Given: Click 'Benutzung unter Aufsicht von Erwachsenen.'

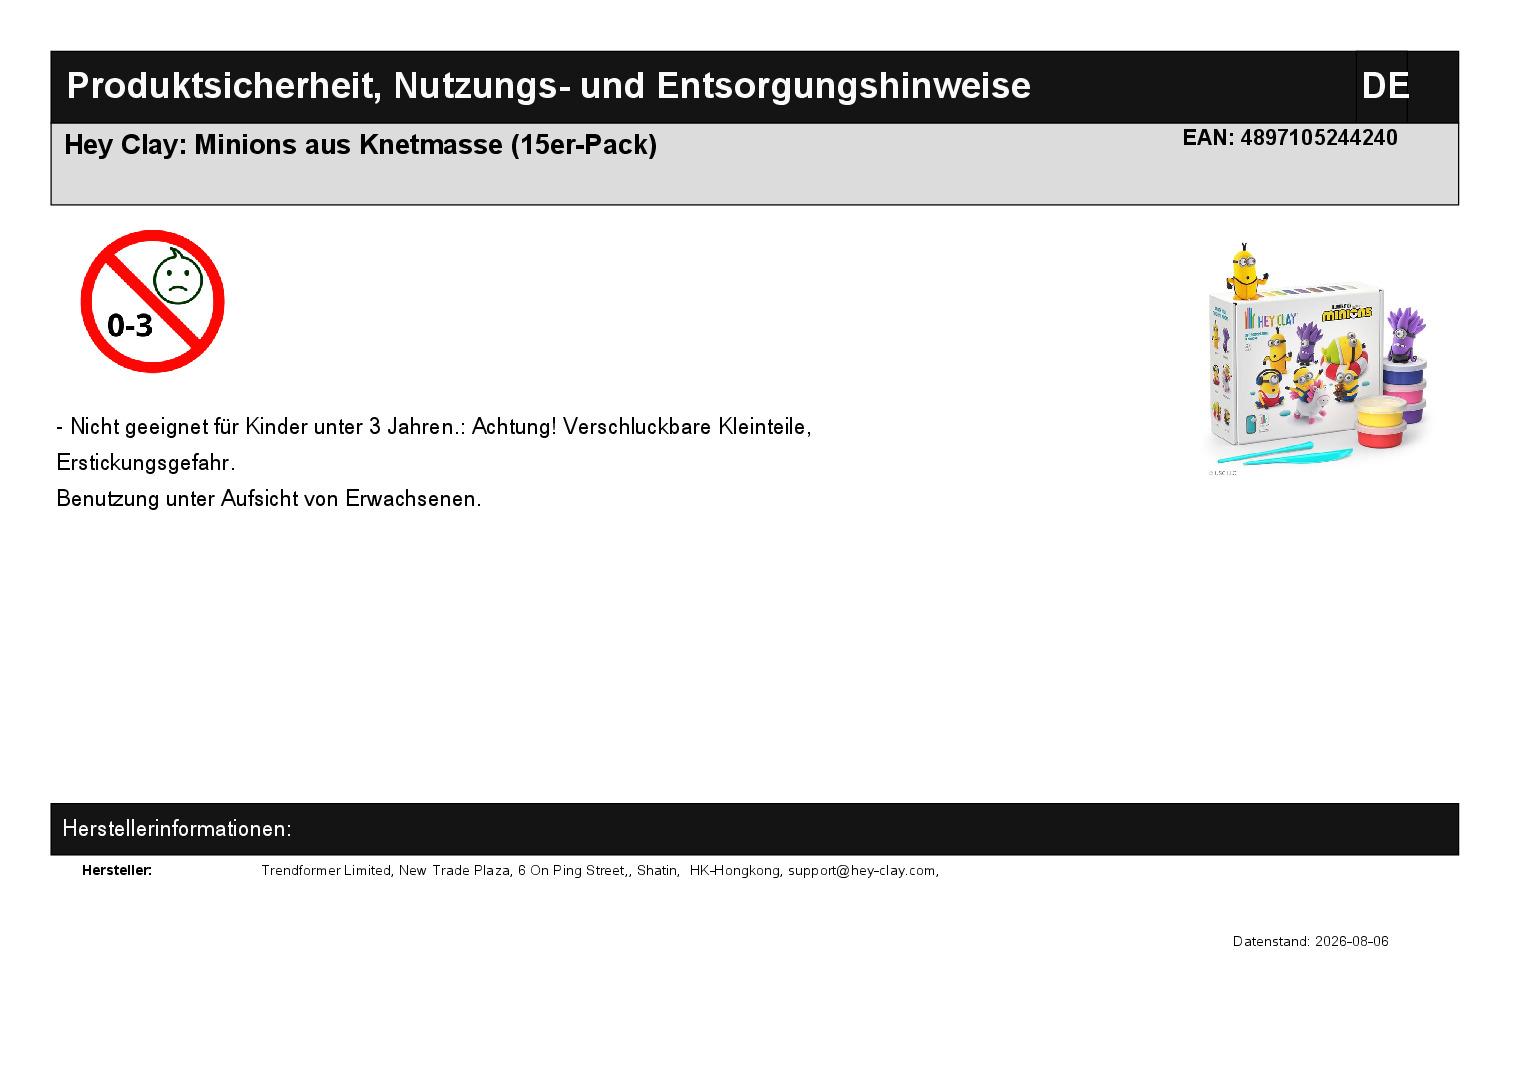Looking at the screenshot, I should 269,499.
